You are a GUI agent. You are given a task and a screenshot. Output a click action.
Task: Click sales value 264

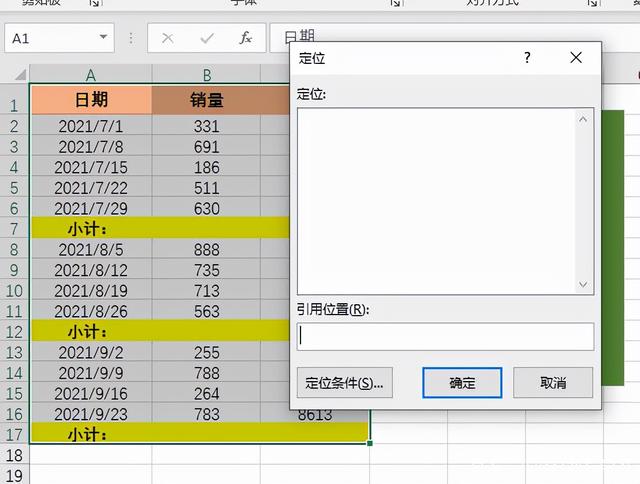click(207, 393)
